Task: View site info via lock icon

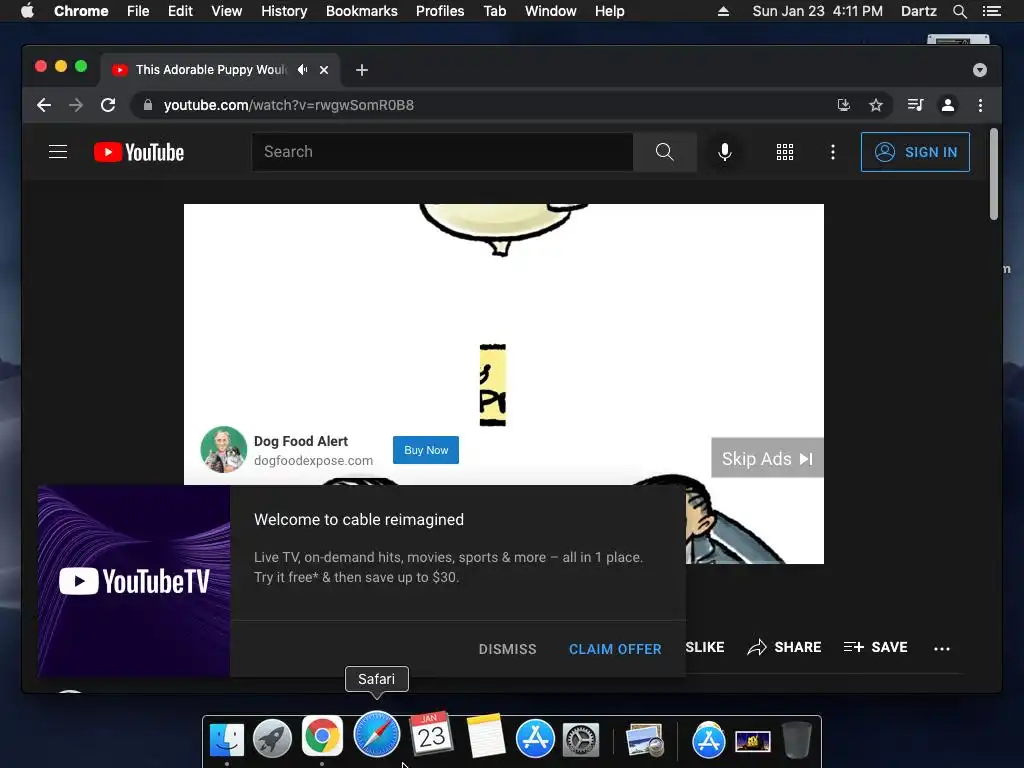Action: 148,105
